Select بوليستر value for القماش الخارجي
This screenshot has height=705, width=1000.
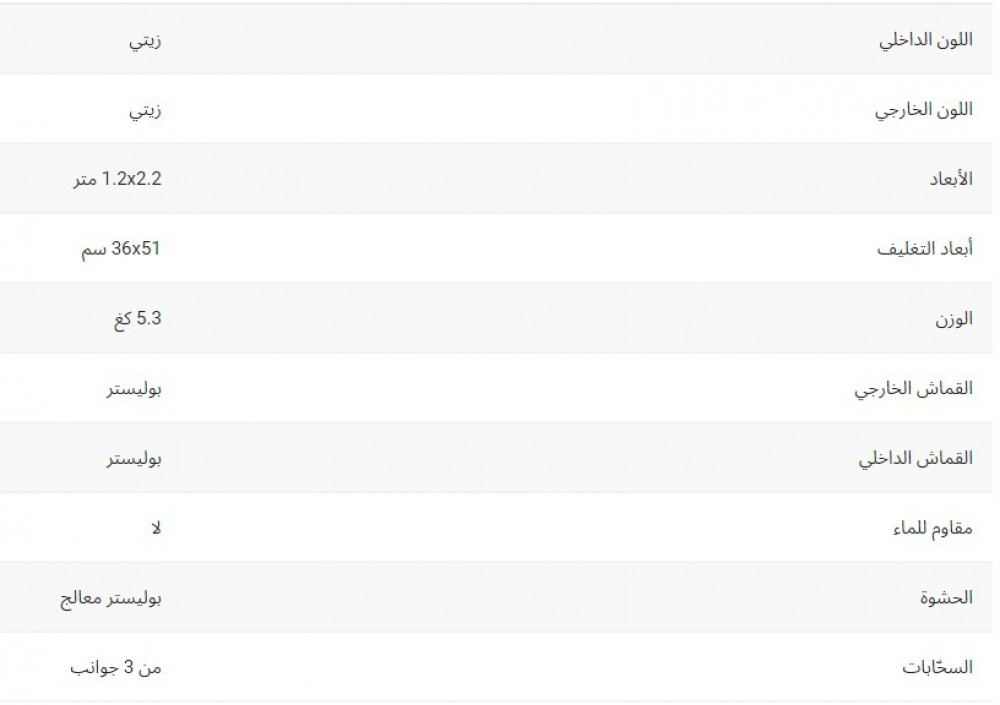tap(134, 390)
